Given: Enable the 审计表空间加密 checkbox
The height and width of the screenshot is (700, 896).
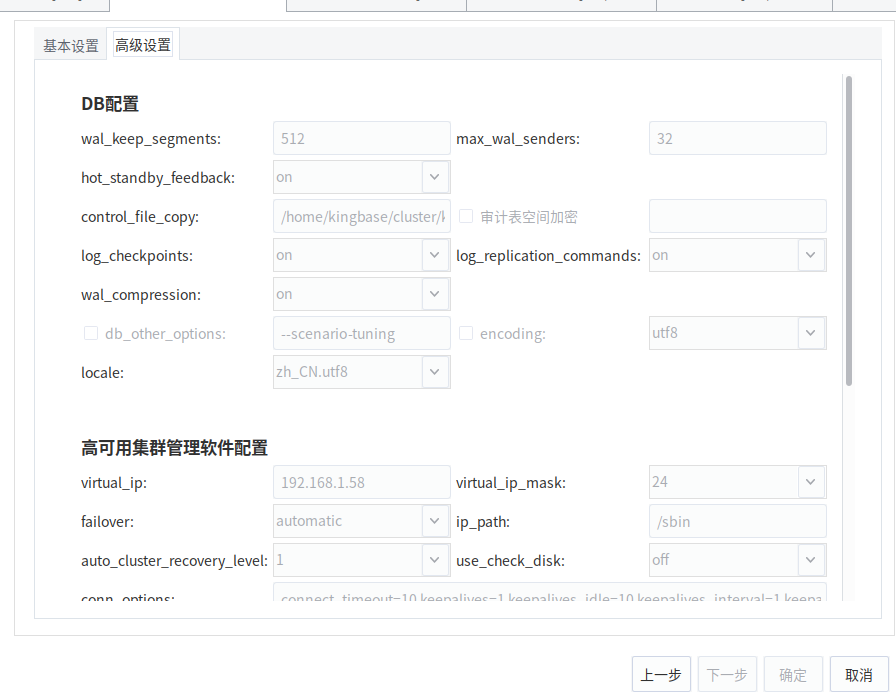Looking at the screenshot, I should pyautogui.click(x=466, y=216).
